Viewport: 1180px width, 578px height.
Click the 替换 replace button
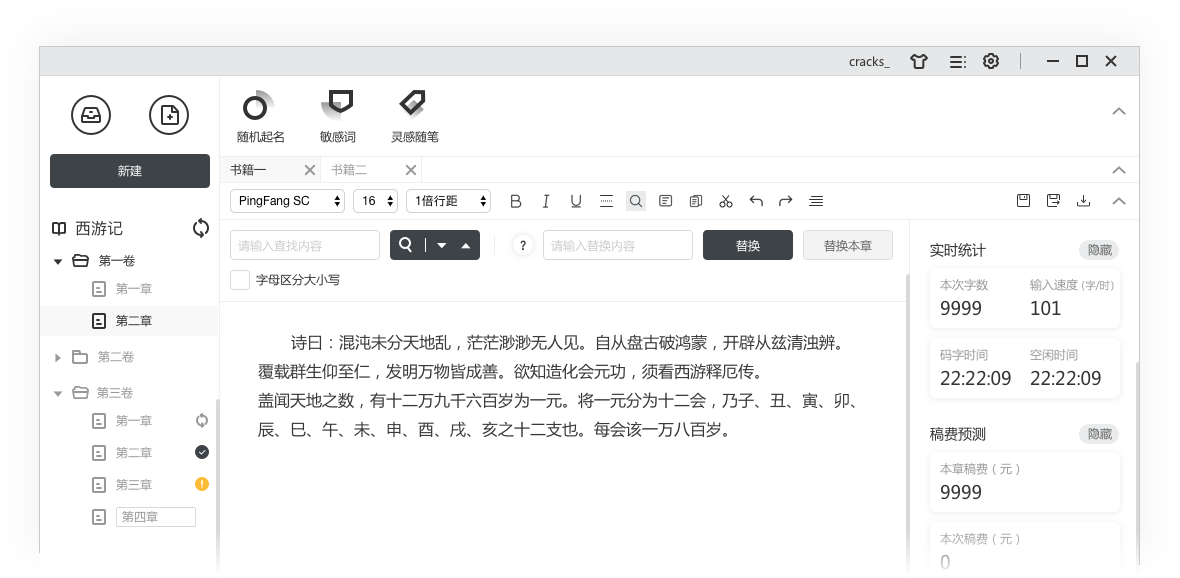pos(748,244)
